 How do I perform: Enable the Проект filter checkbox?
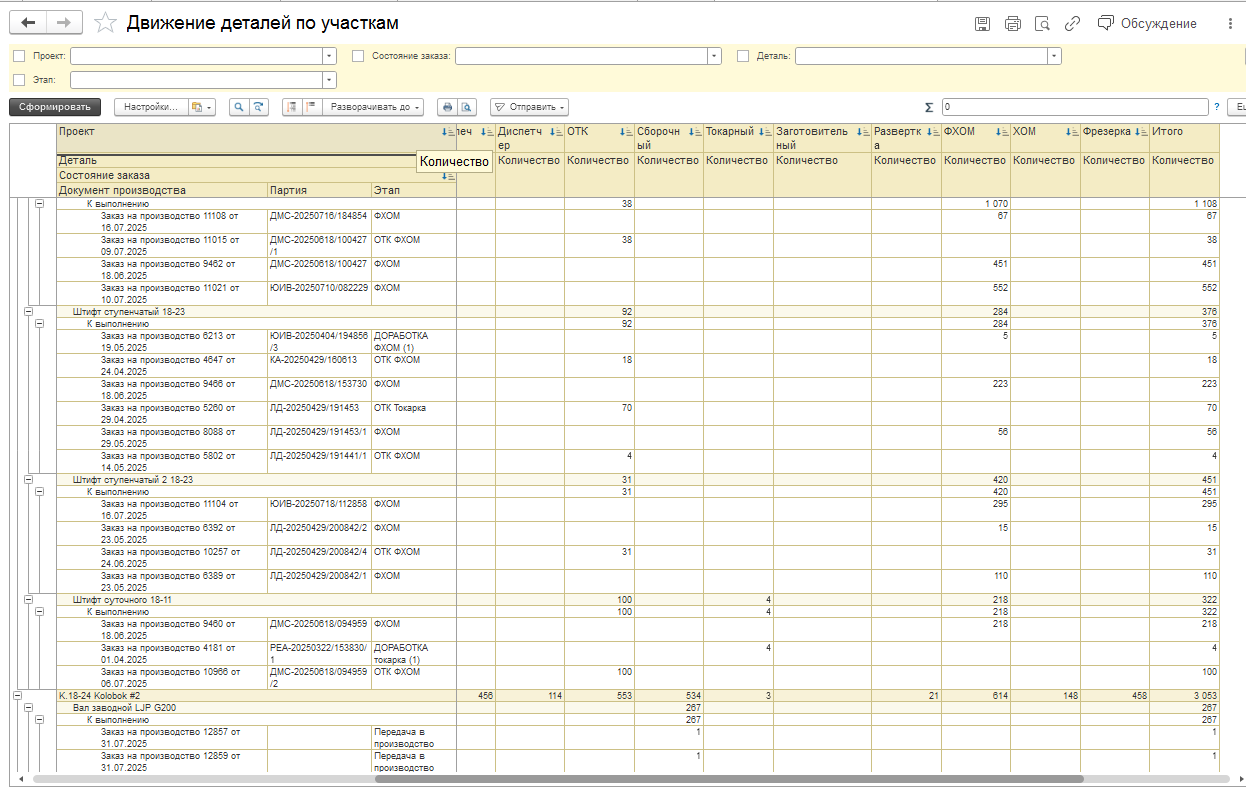(x=19, y=56)
